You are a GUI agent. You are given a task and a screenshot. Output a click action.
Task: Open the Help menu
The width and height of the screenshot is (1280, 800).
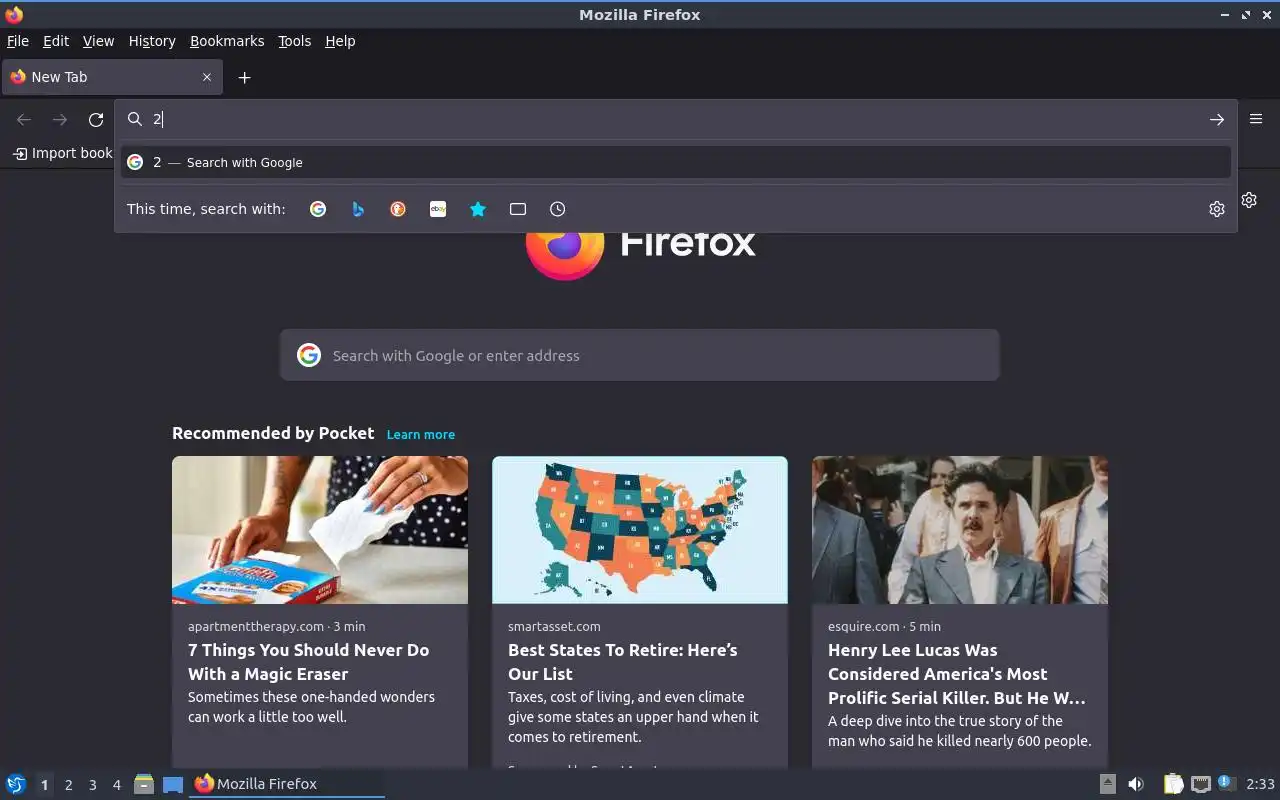click(340, 41)
